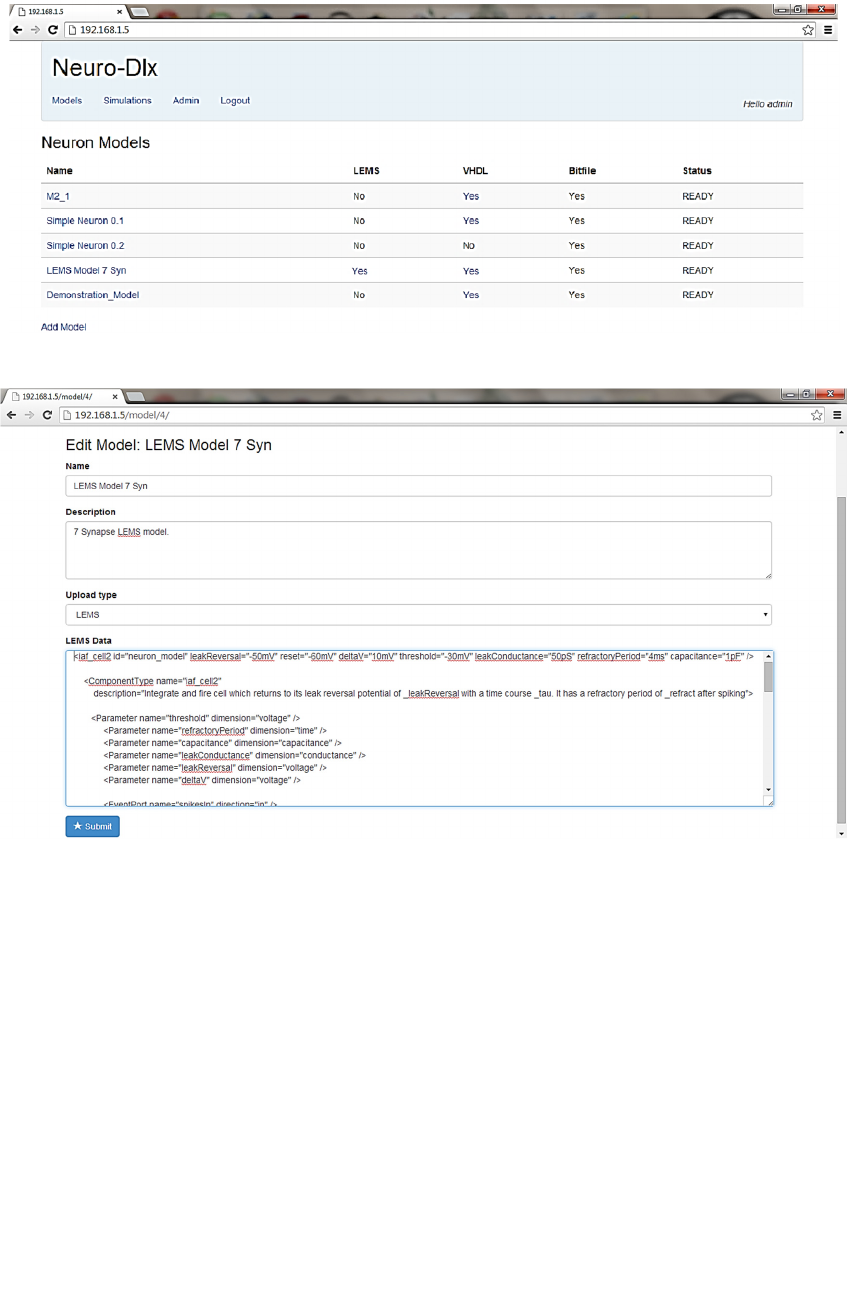Image resolution: width=865 pixels, height=1311 pixels.
Task: Click the back arrow in the top browser
Action: coord(16,30)
